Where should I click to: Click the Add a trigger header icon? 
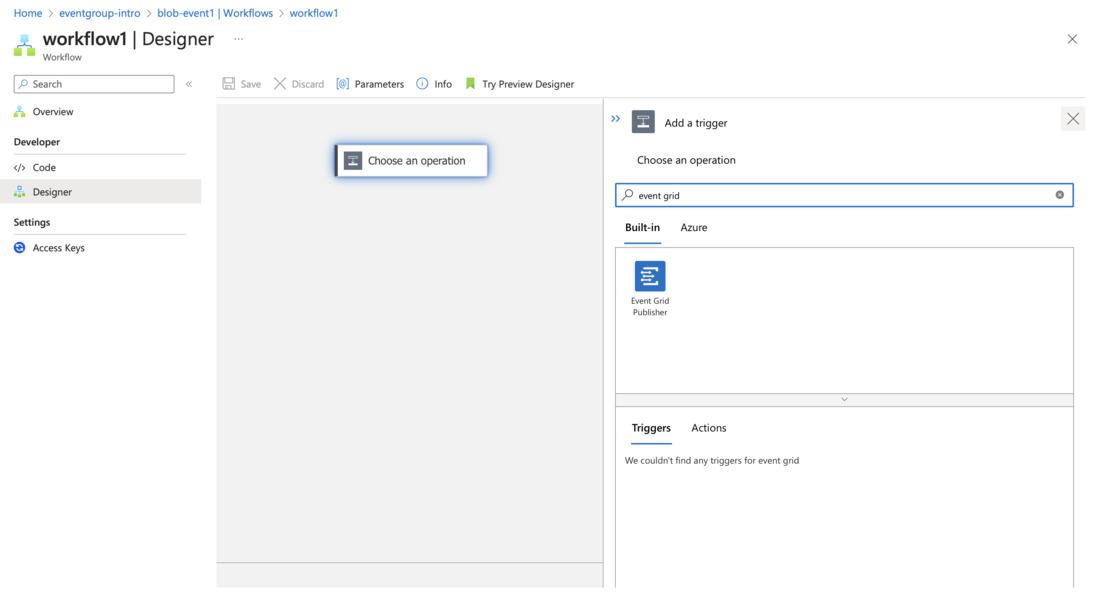643,122
